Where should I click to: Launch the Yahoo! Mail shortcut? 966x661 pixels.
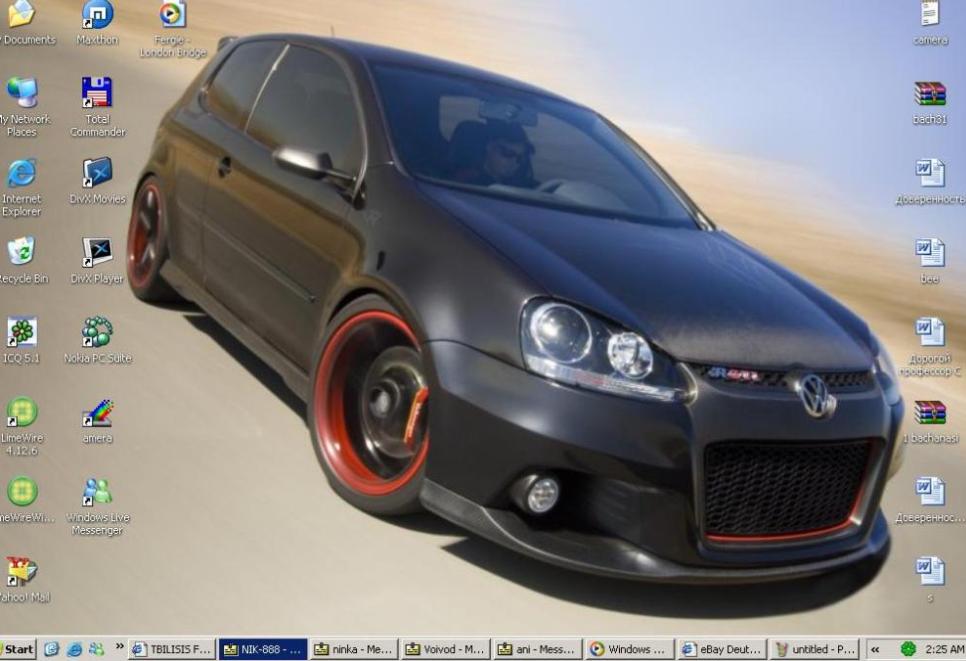(22, 571)
